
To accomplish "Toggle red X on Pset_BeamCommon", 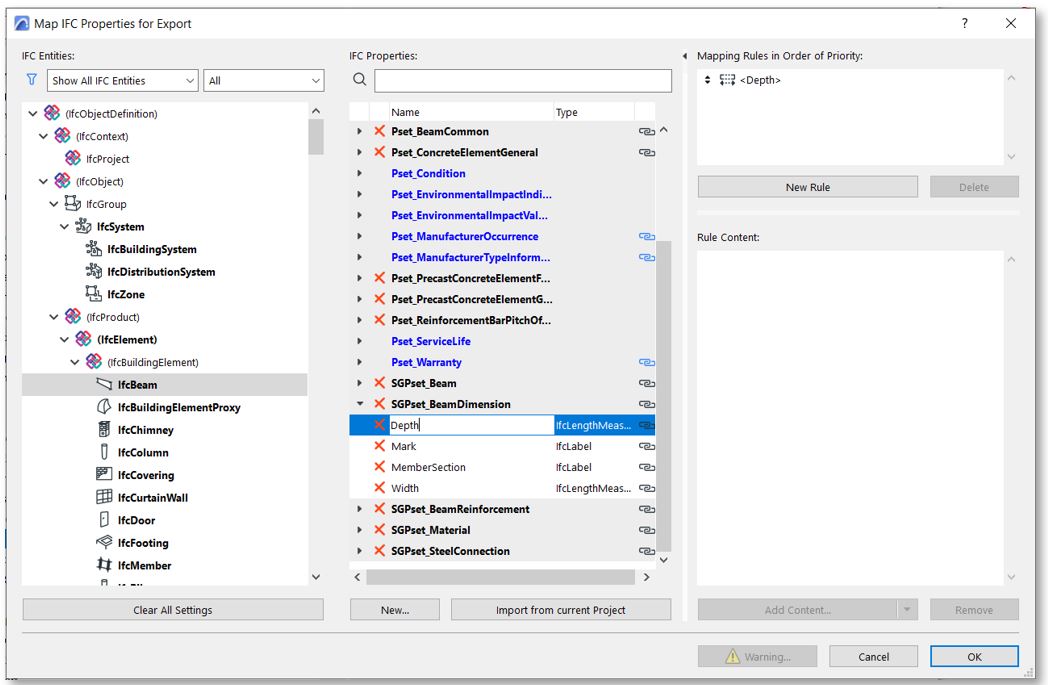I will [x=379, y=131].
